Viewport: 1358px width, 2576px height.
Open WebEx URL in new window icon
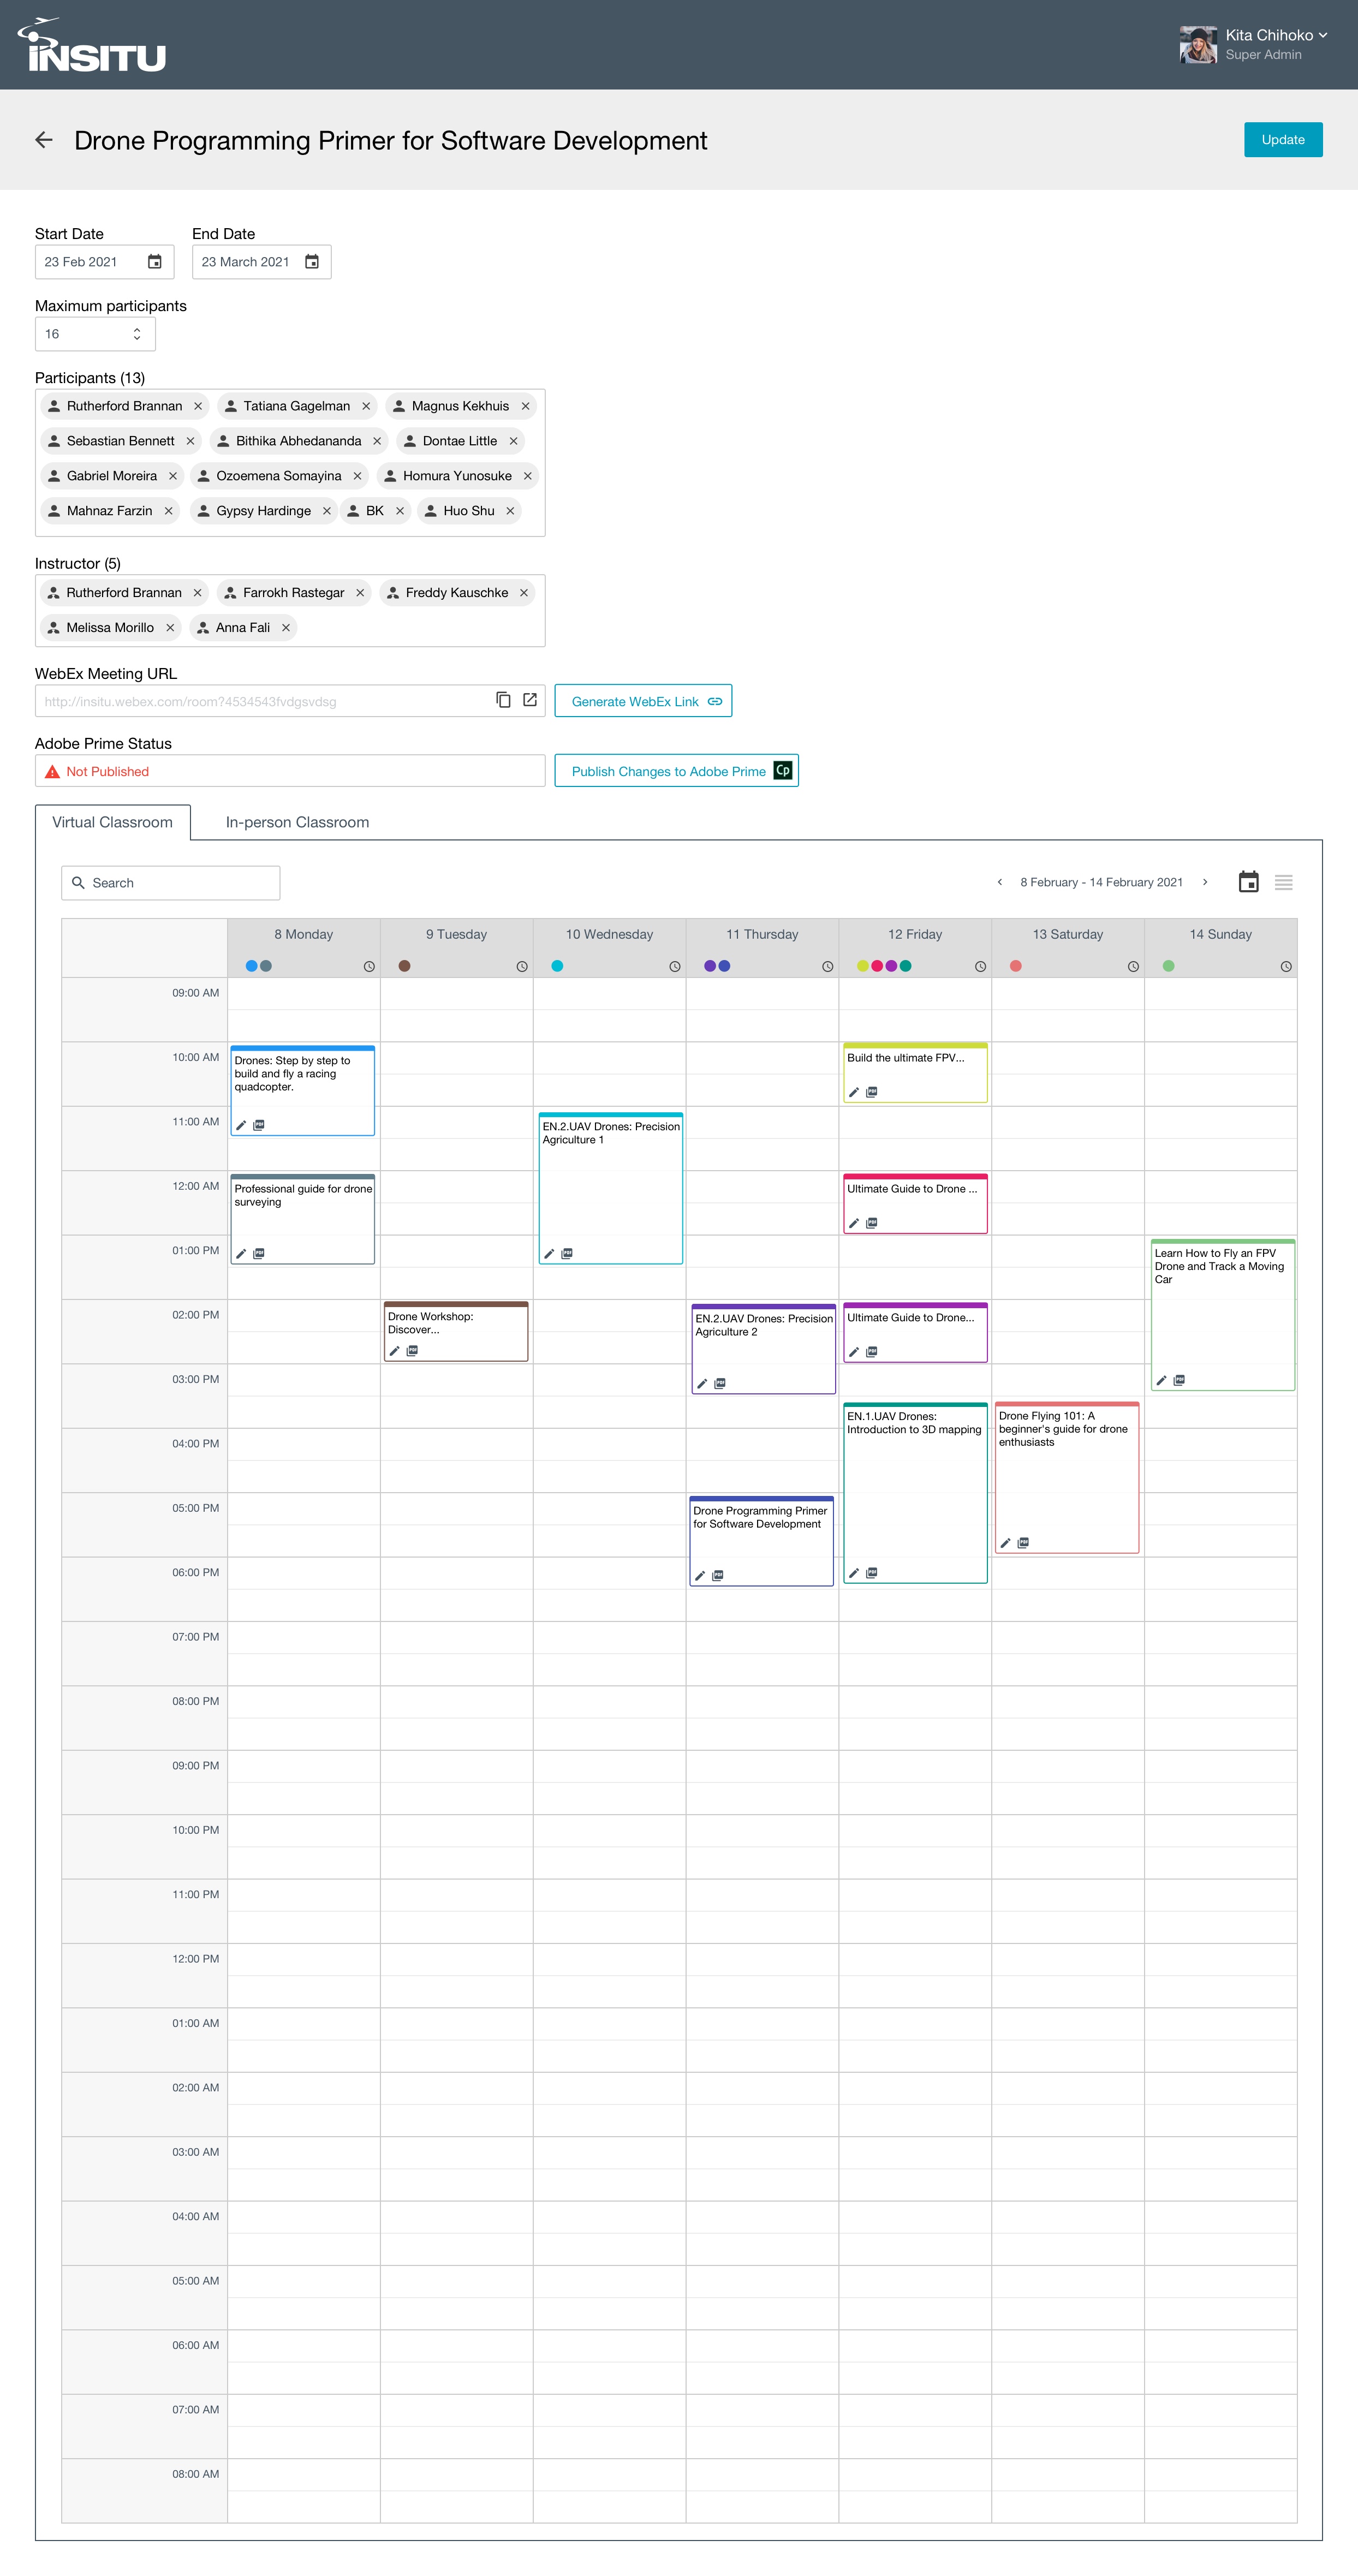click(530, 700)
